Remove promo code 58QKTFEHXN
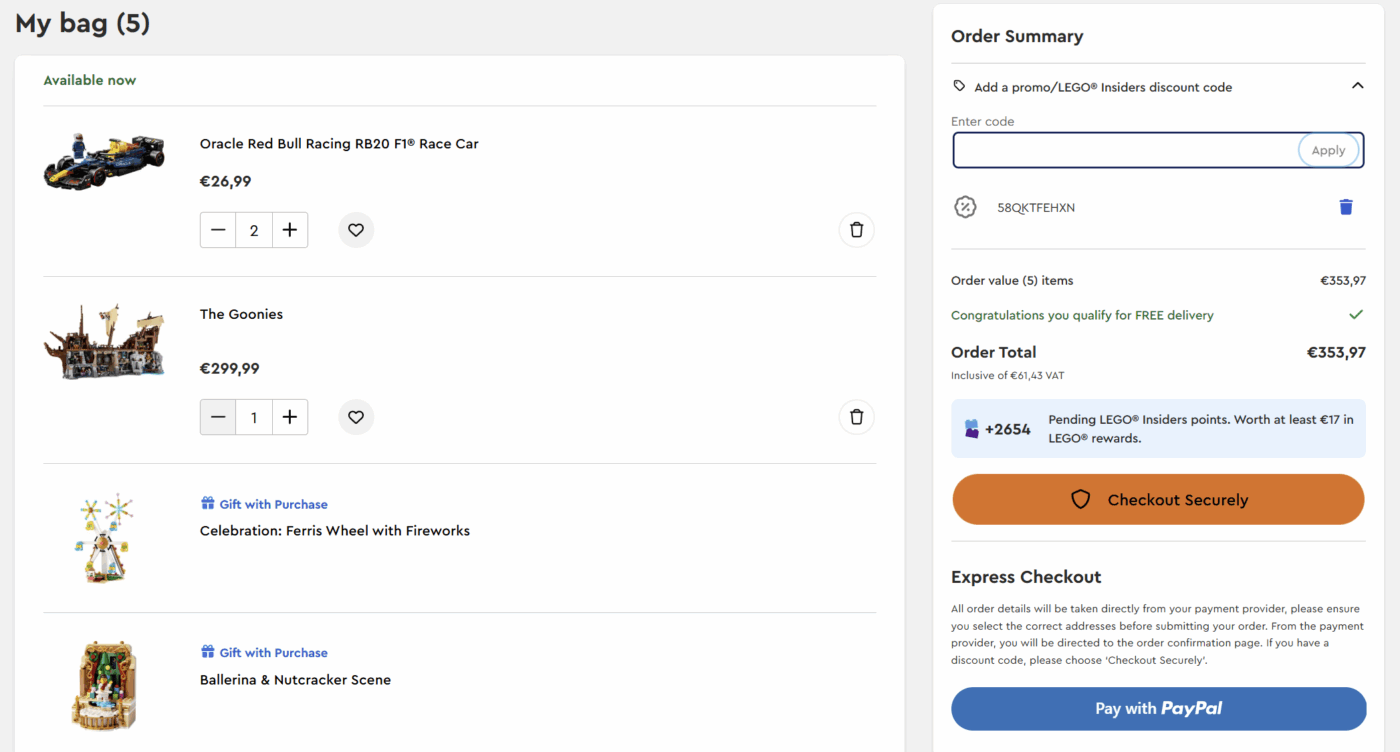The height and width of the screenshot is (752, 1400). [1345, 207]
